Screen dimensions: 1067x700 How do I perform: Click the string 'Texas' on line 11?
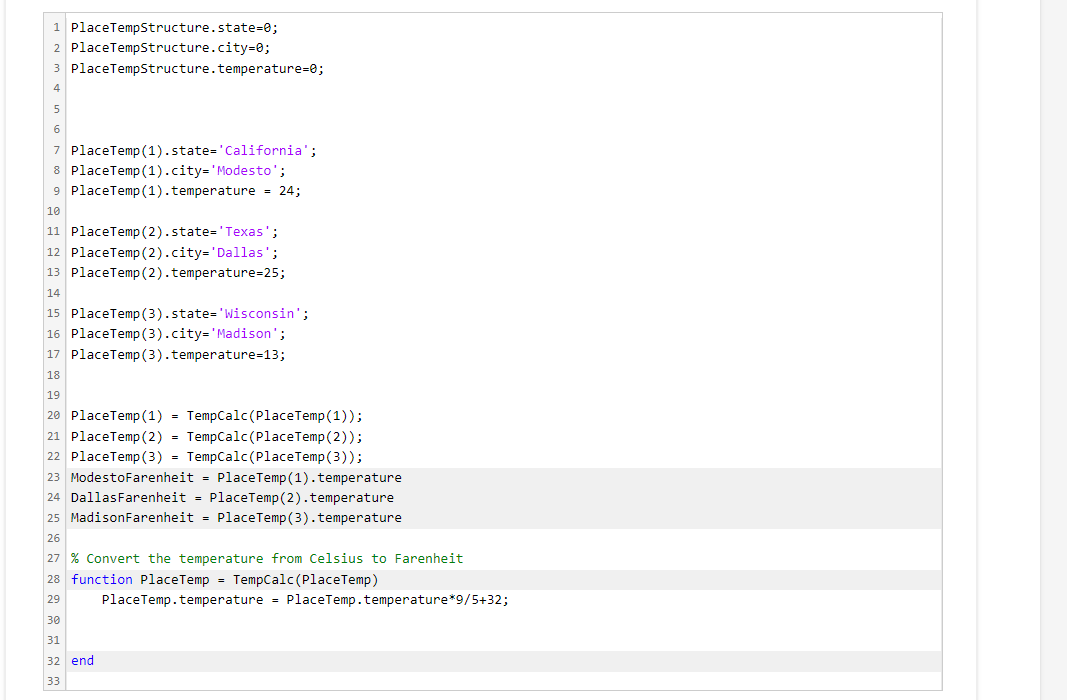click(244, 232)
